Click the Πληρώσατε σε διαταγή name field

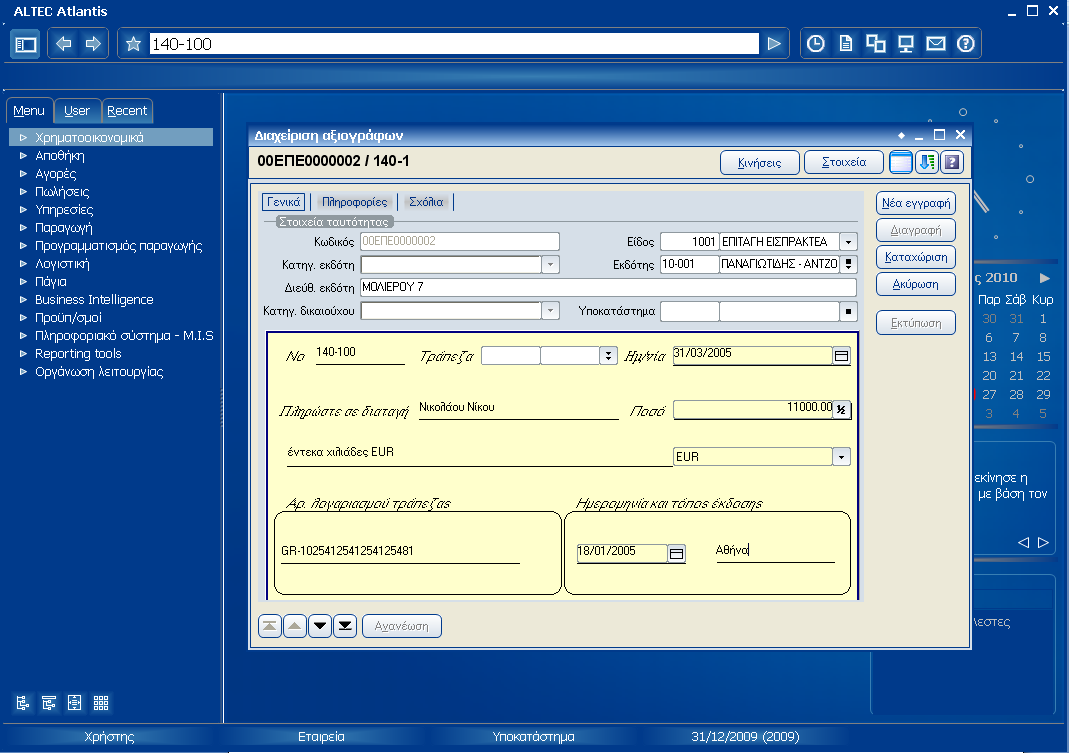[x=519, y=408]
